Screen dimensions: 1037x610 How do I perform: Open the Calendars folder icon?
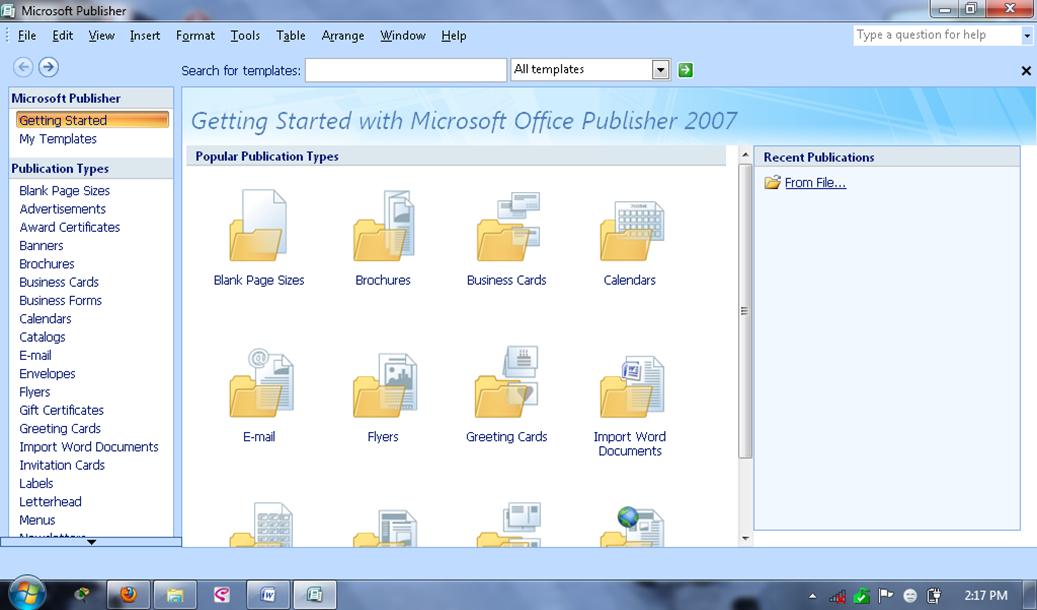632,229
